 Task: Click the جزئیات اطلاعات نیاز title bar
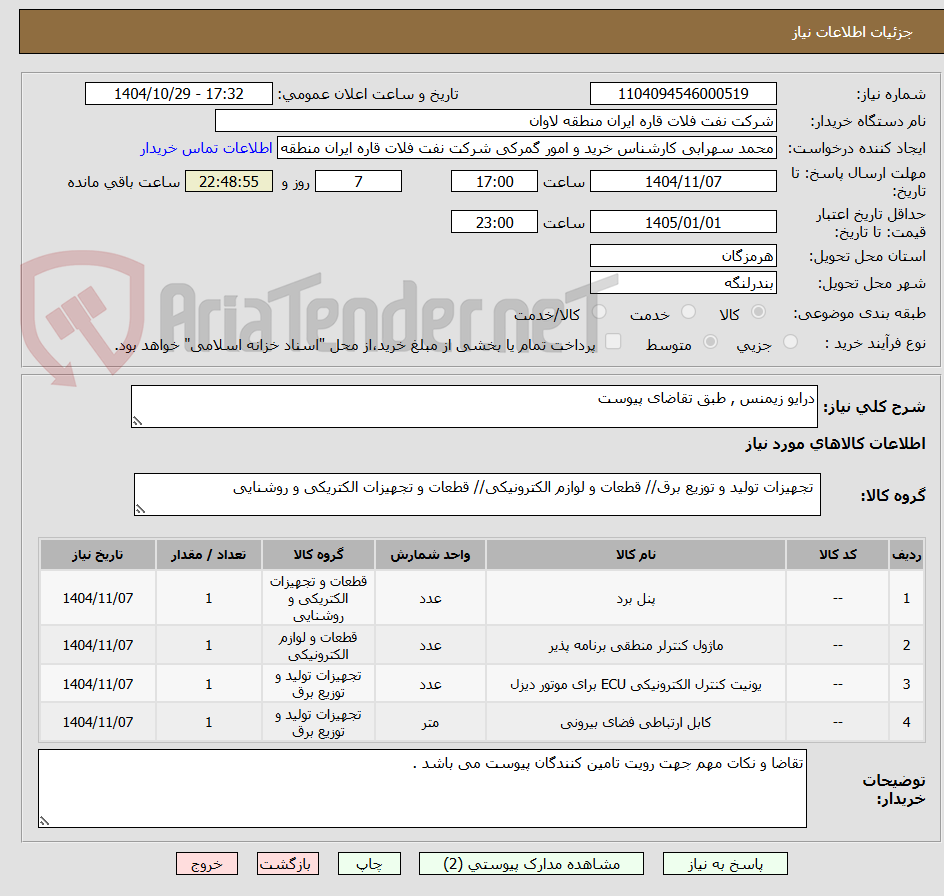(x=472, y=31)
